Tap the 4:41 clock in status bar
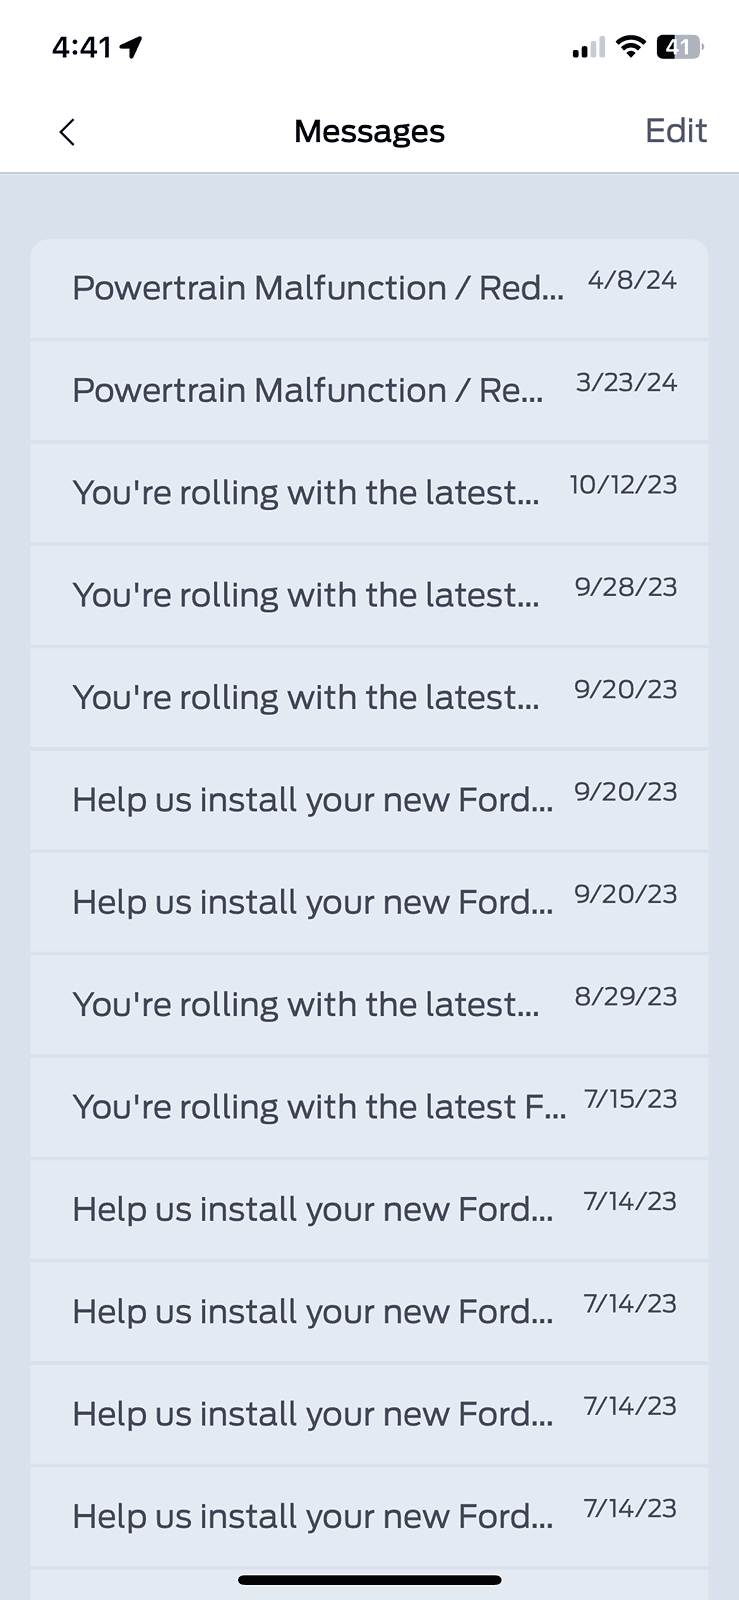 81,47
